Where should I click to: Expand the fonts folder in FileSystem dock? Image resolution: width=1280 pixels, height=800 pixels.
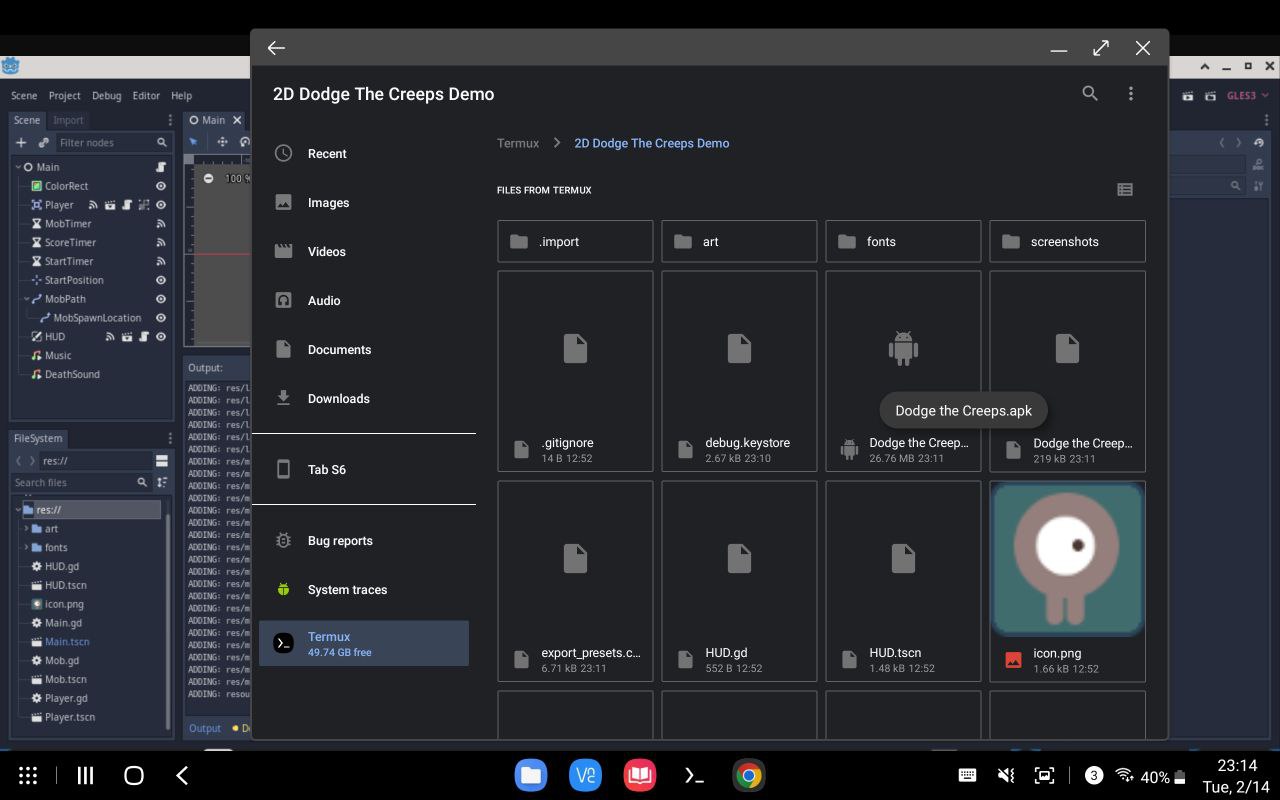(26, 548)
